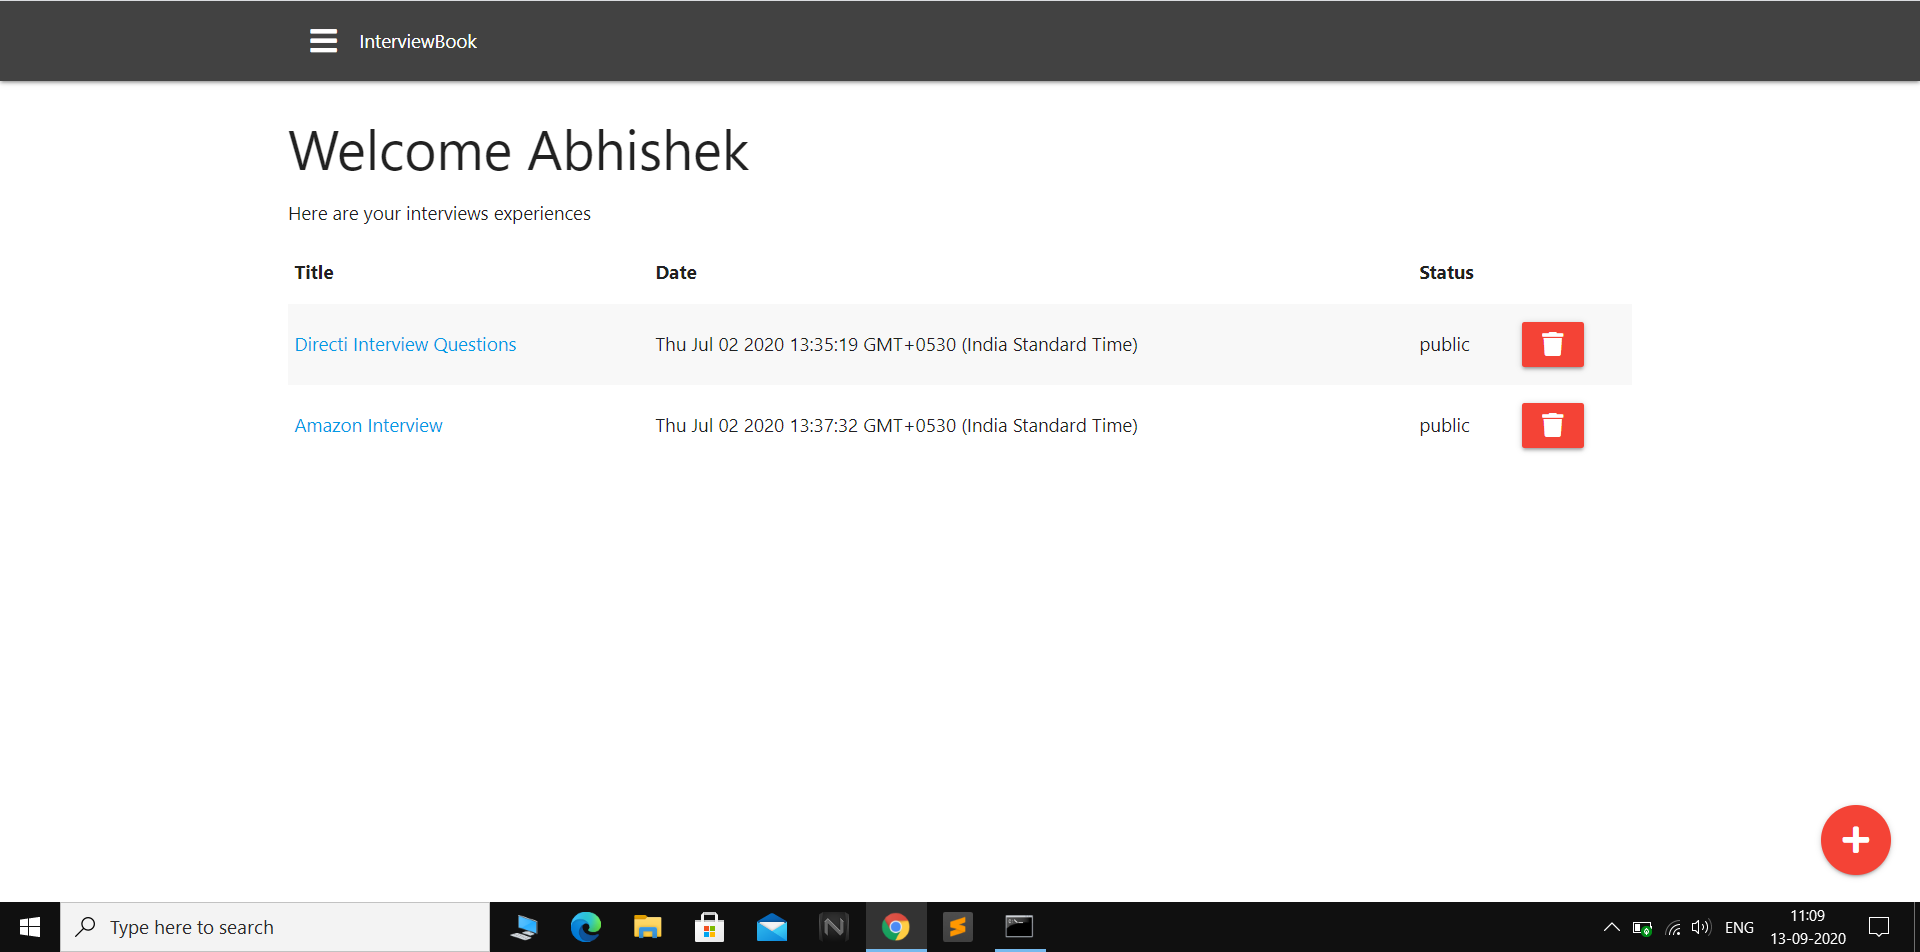Open the laptop-and-pen icon in taskbar
Screen dimensions: 1920x952
tap(524, 927)
